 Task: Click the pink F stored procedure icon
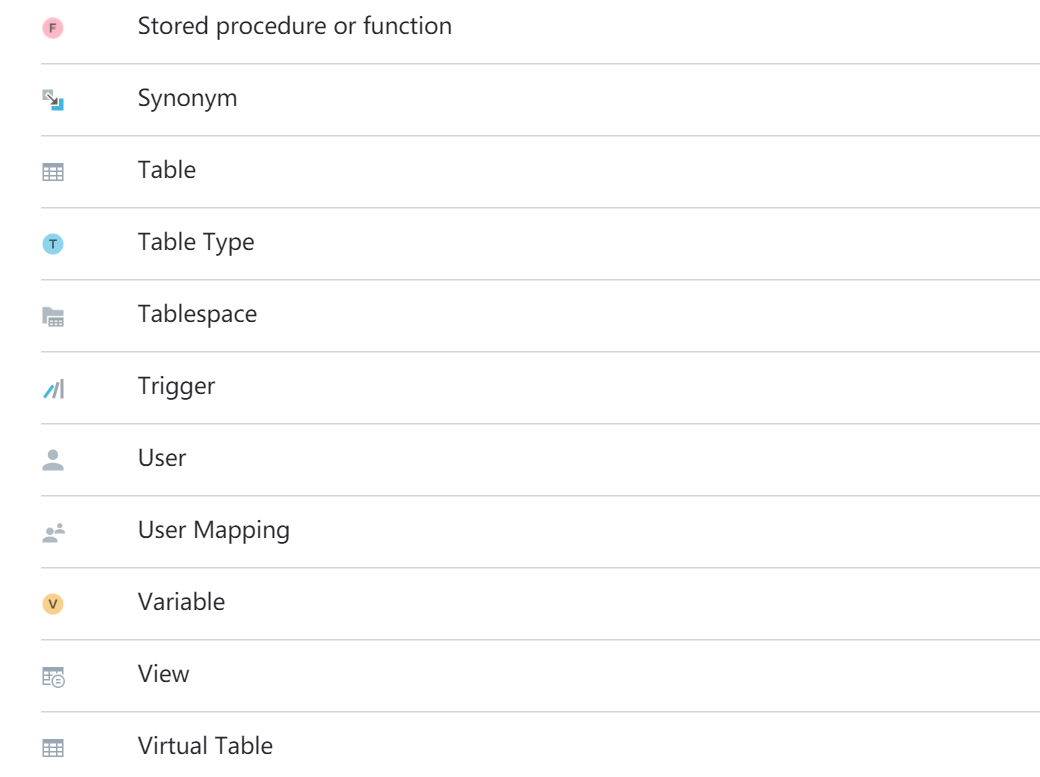53,28
